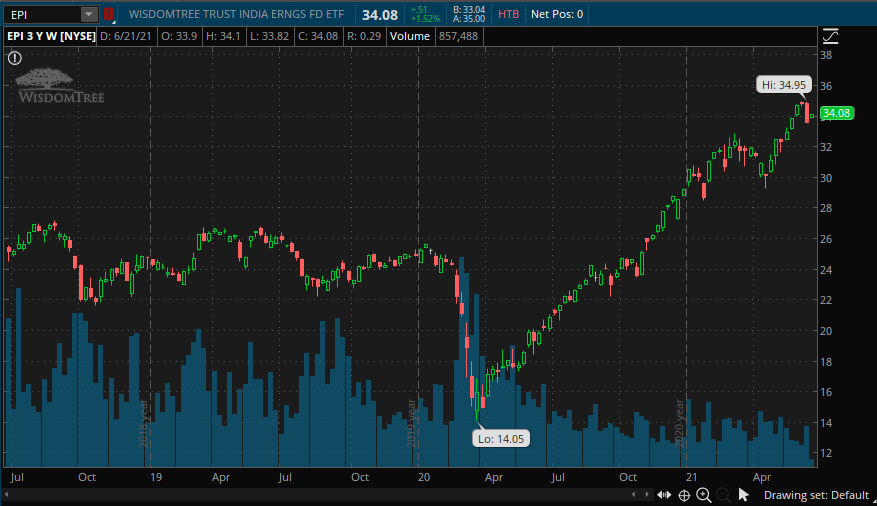Open the symbol dropdown arrow next to EPI
This screenshot has height=506, width=877.
(89, 15)
